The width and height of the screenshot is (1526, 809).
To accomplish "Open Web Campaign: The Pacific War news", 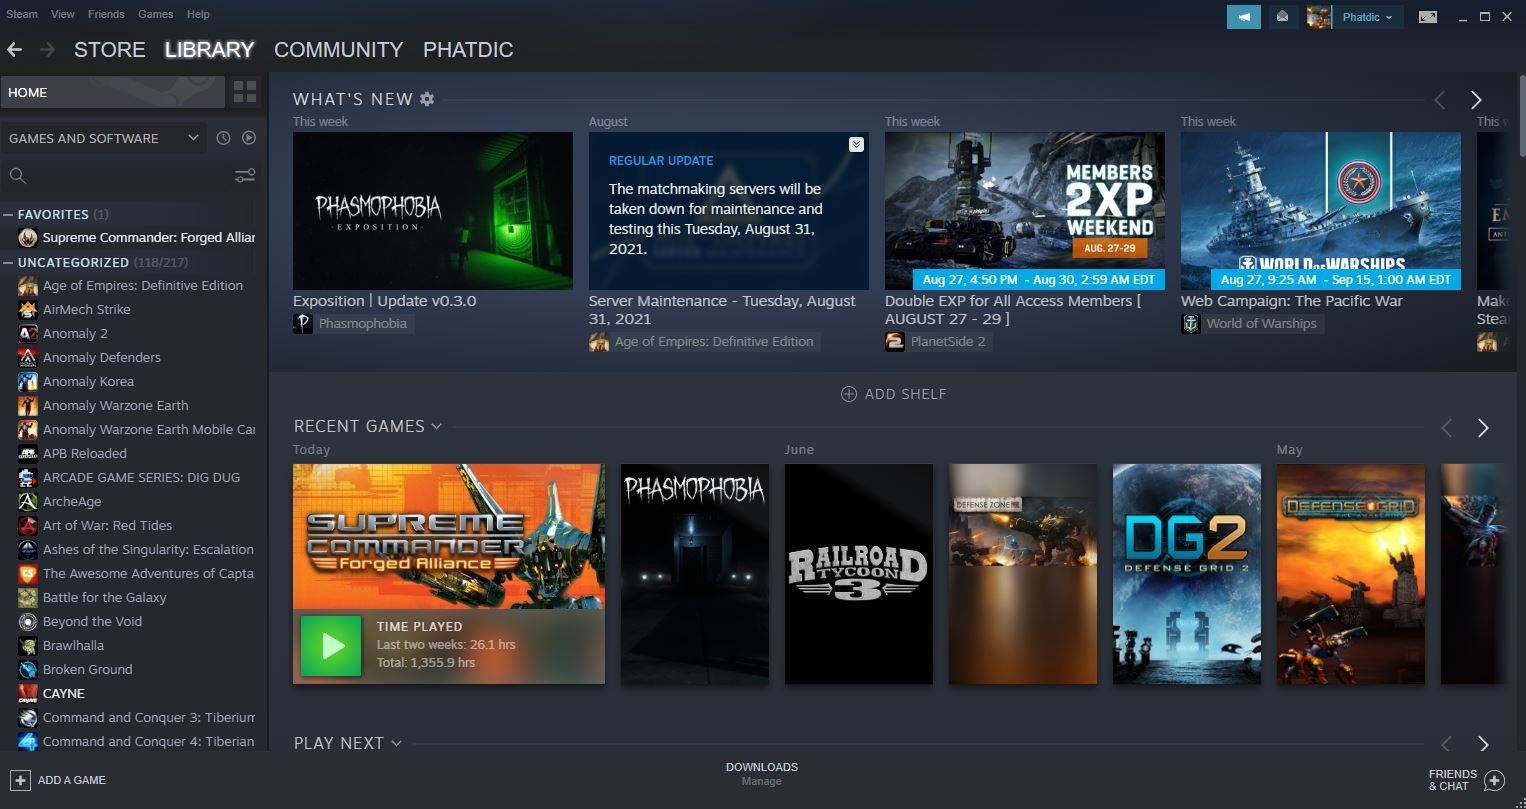I will [x=1292, y=301].
